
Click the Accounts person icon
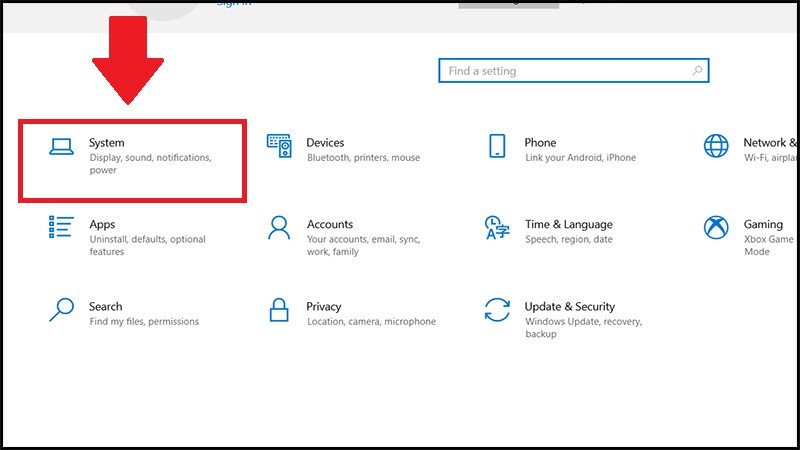pos(279,228)
